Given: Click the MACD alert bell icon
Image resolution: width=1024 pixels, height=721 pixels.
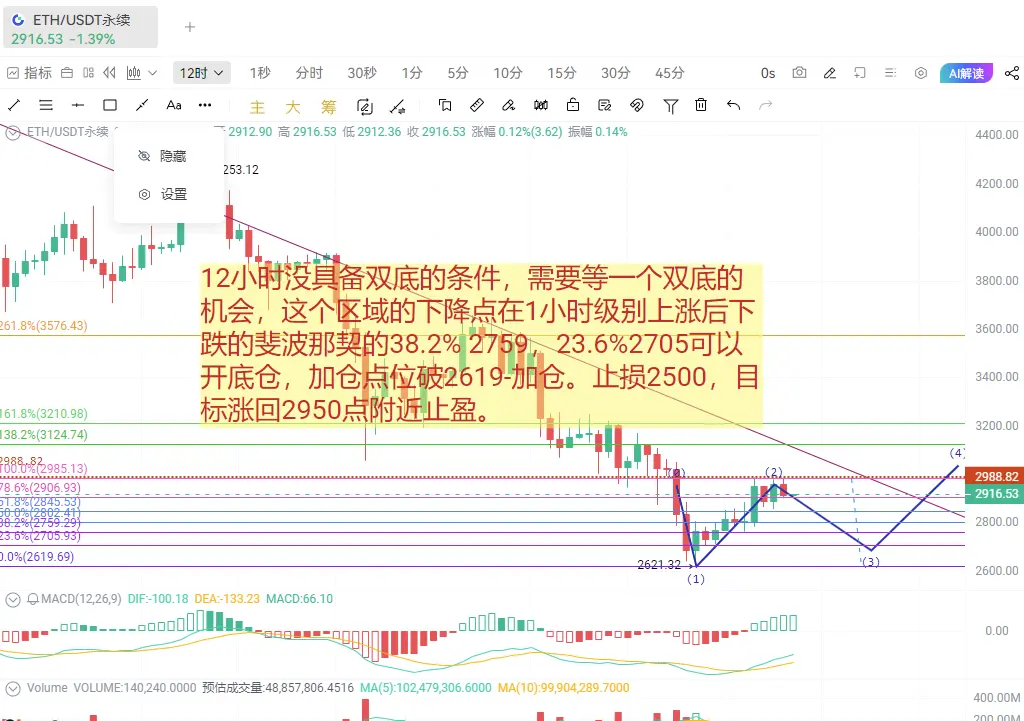Looking at the screenshot, I should tap(33, 599).
